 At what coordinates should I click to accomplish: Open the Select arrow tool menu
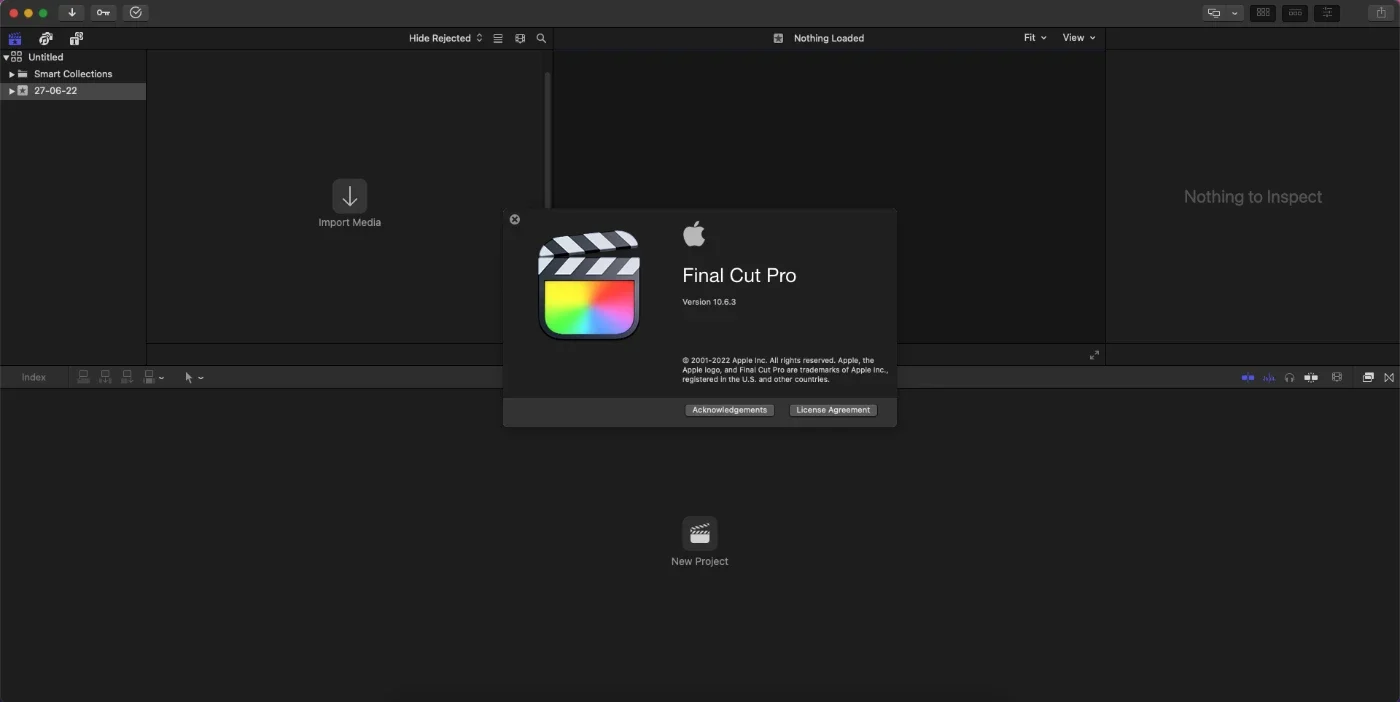coord(194,377)
